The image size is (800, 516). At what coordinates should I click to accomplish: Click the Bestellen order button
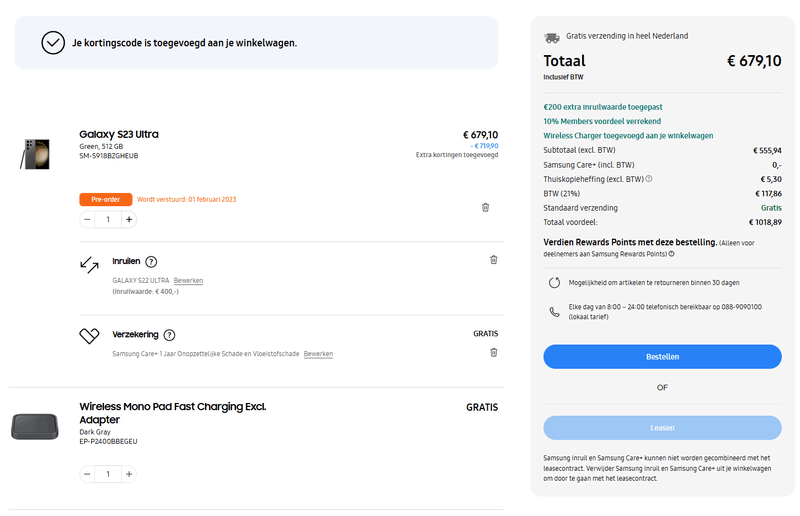coord(662,357)
